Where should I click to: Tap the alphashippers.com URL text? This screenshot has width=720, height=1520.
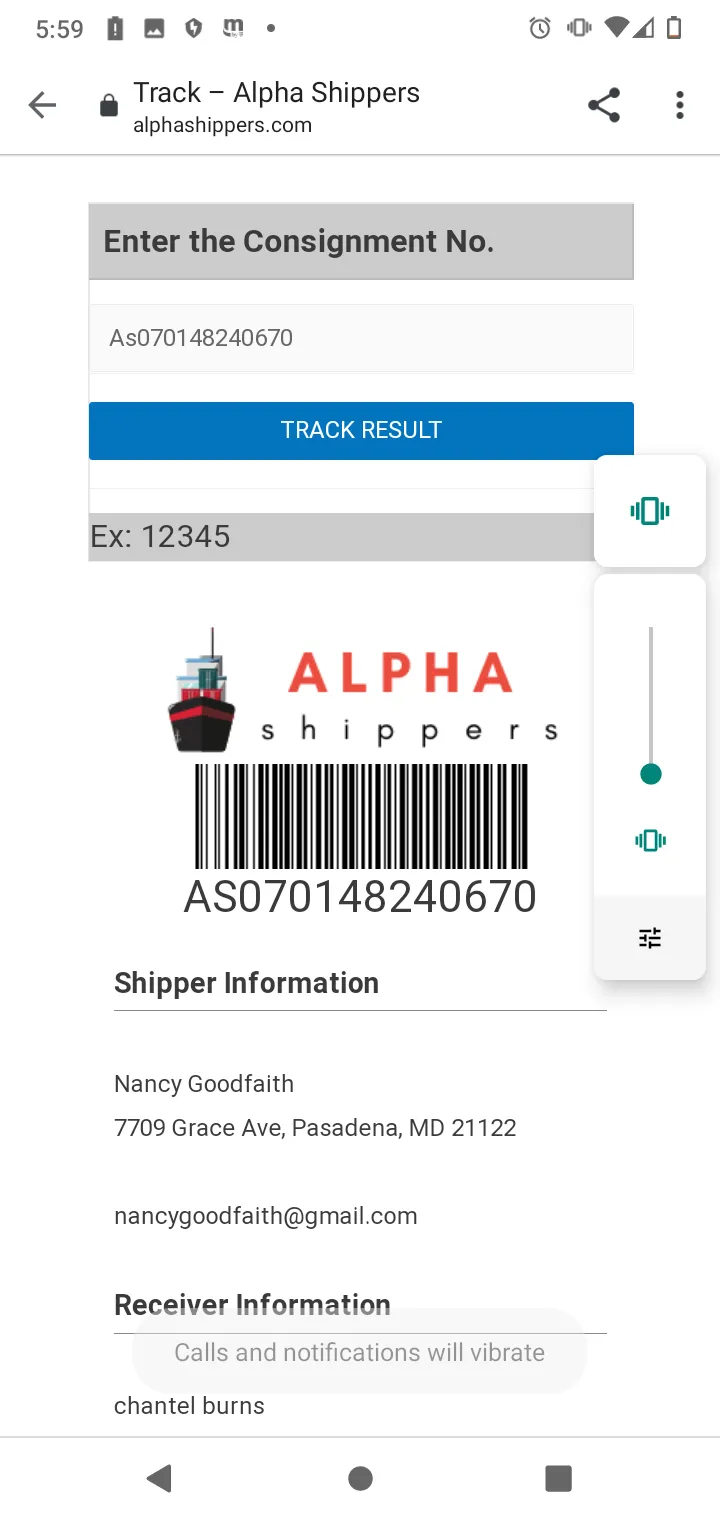pyautogui.click(x=222, y=126)
